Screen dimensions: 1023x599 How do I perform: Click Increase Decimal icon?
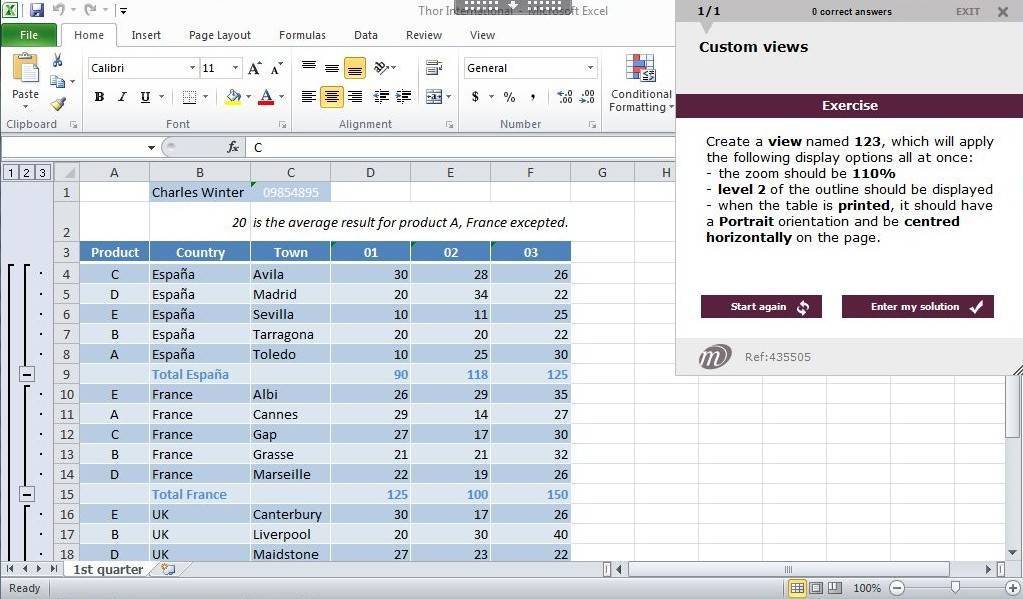[x=565, y=97]
